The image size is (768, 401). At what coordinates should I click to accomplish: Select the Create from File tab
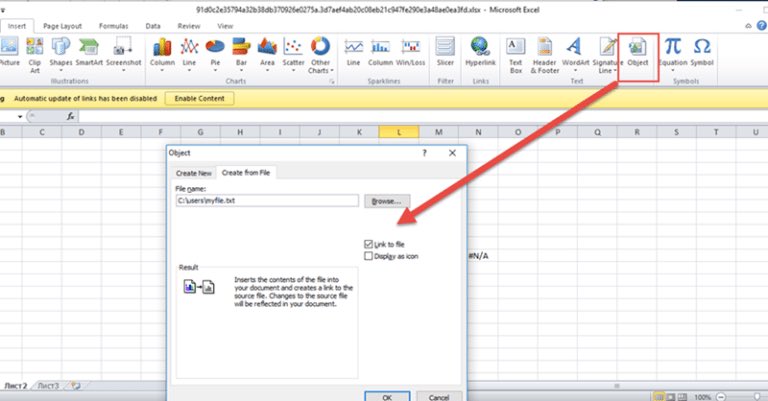(246, 173)
